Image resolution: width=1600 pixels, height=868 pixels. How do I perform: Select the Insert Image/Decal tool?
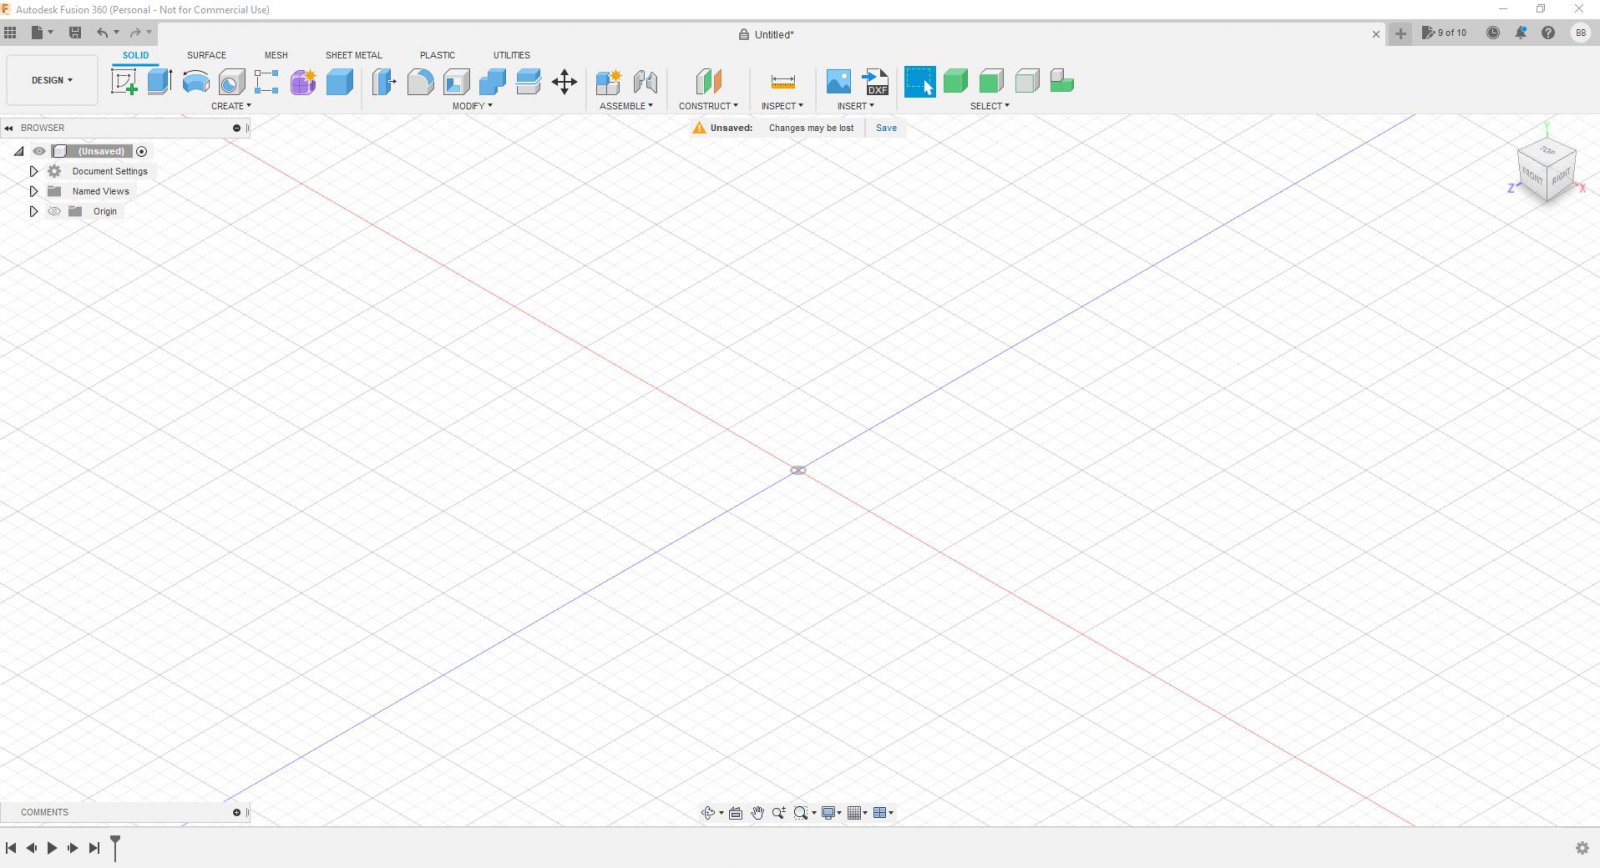point(839,82)
